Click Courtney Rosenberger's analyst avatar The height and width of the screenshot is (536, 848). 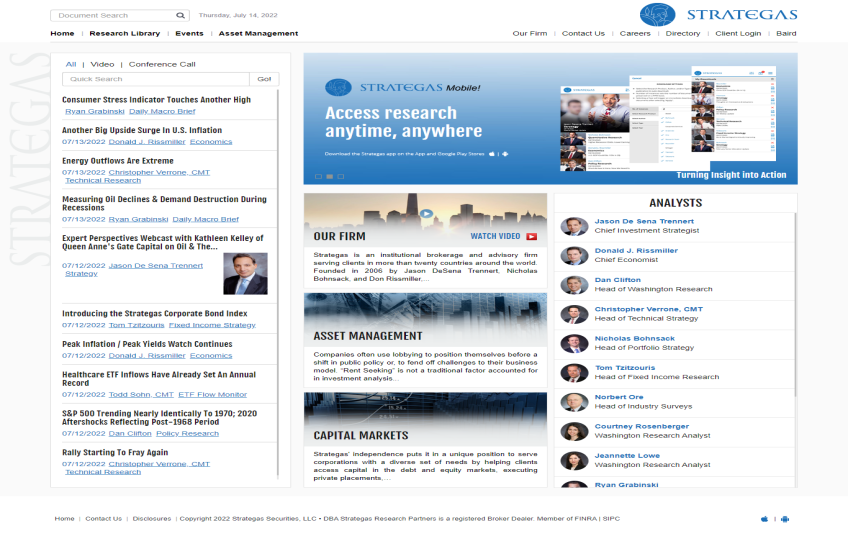click(574, 431)
